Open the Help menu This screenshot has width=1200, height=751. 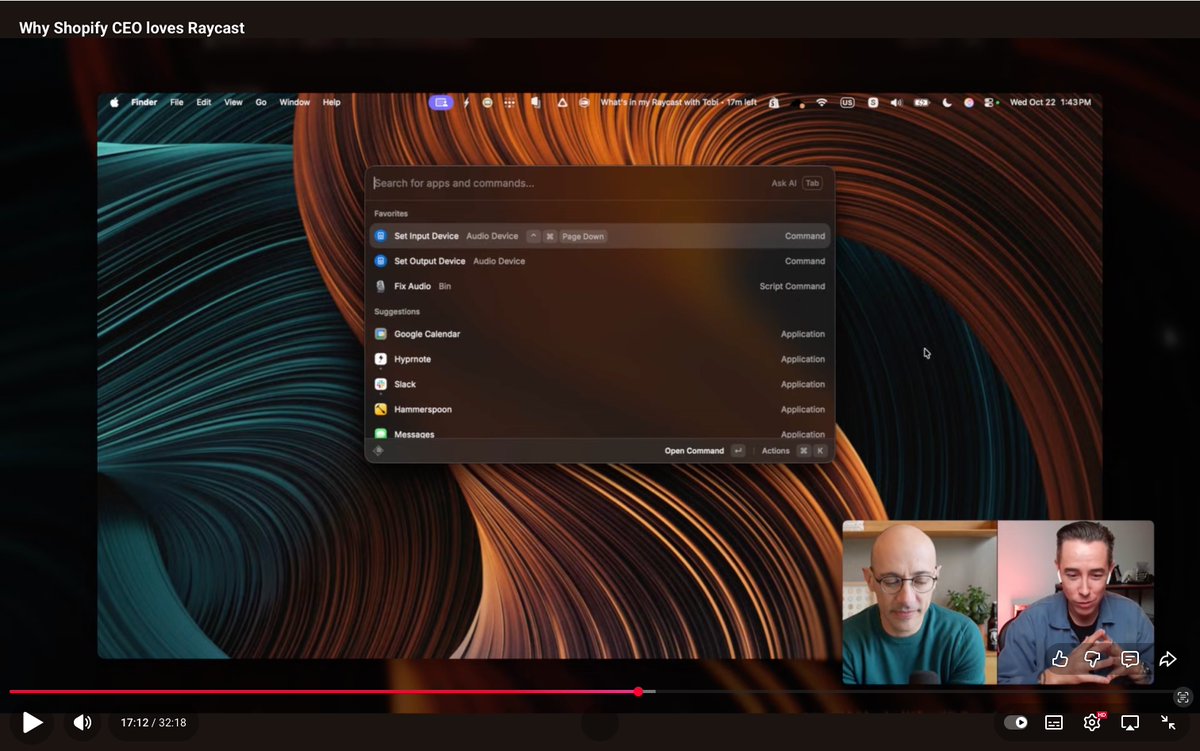(x=332, y=102)
